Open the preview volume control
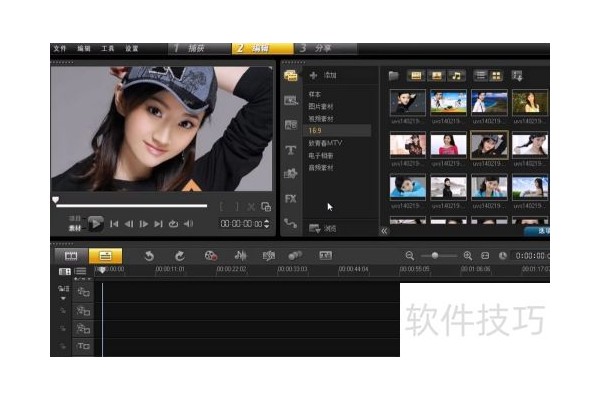The width and height of the screenshot is (600, 400). point(188,224)
